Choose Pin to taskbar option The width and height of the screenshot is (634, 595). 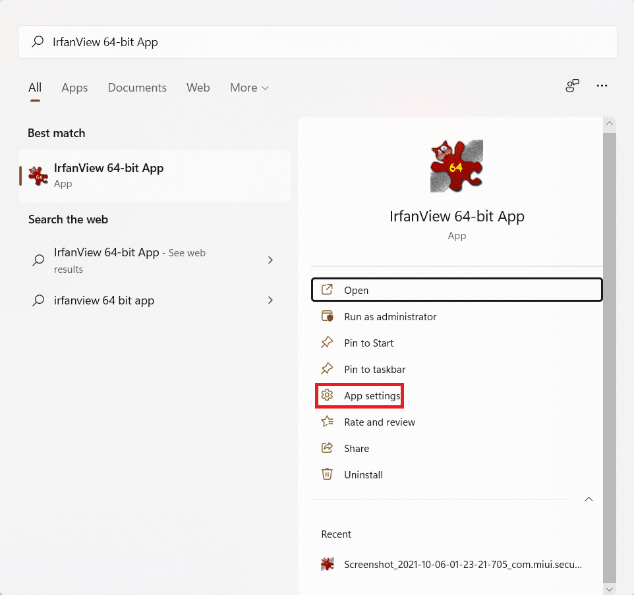[374, 370]
